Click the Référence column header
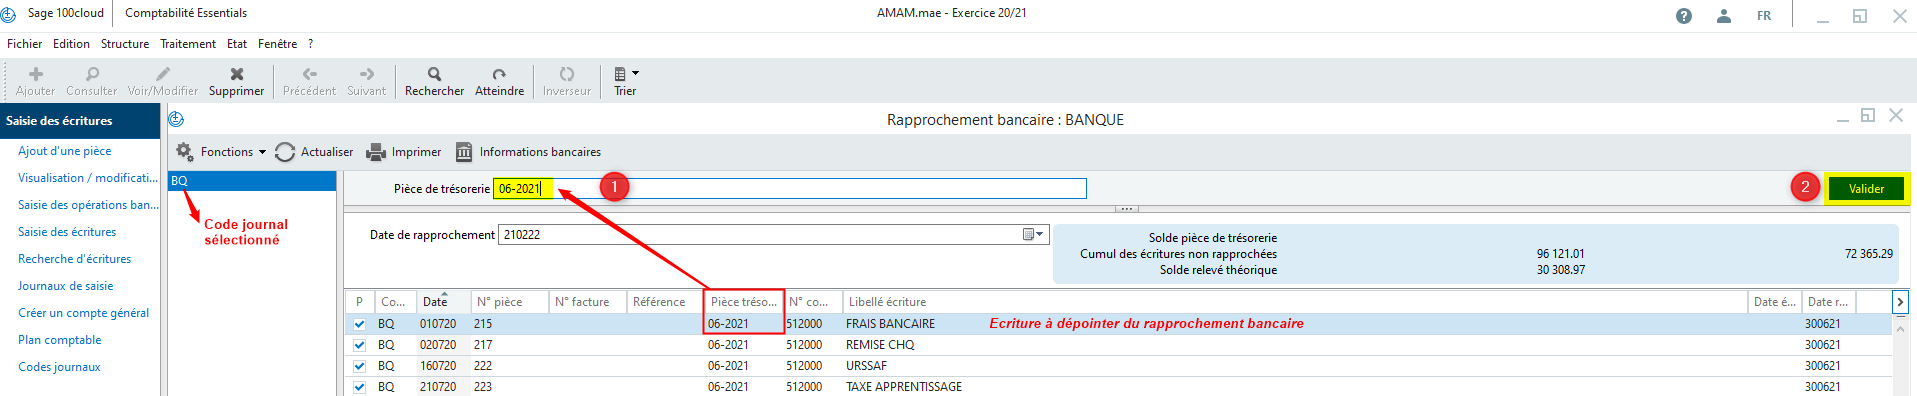Screen dimensions: 1917x396 pyautogui.click(x=665, y=302)
